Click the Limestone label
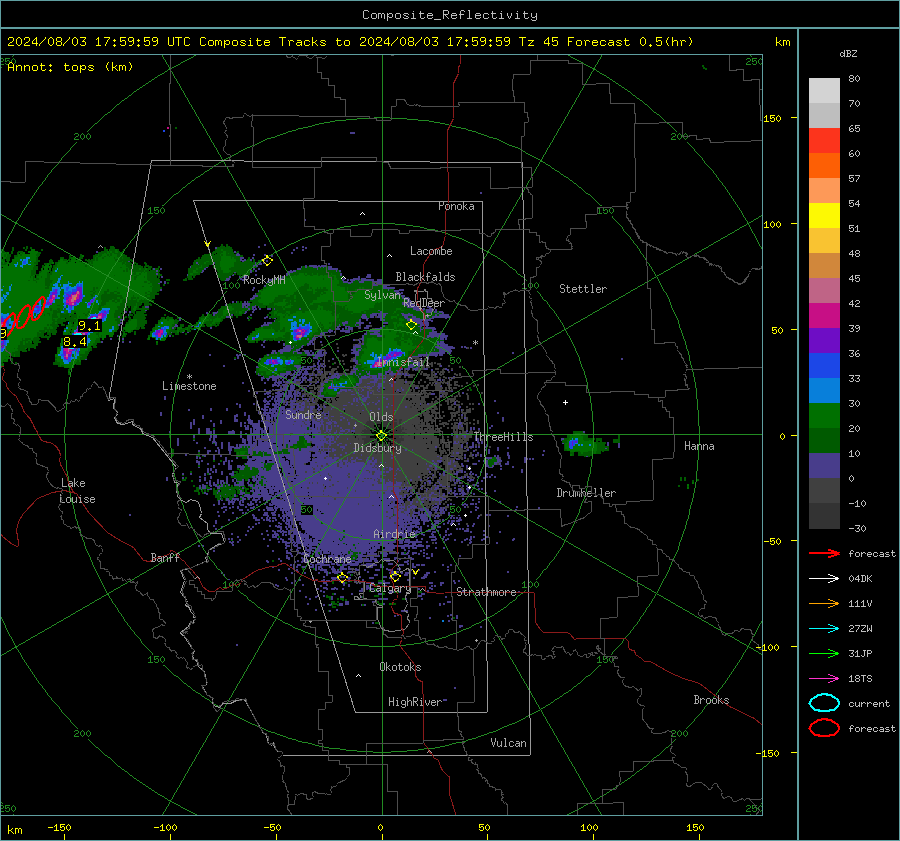Image resolution: width=900 pixels, height=841 pixels. 189,386
